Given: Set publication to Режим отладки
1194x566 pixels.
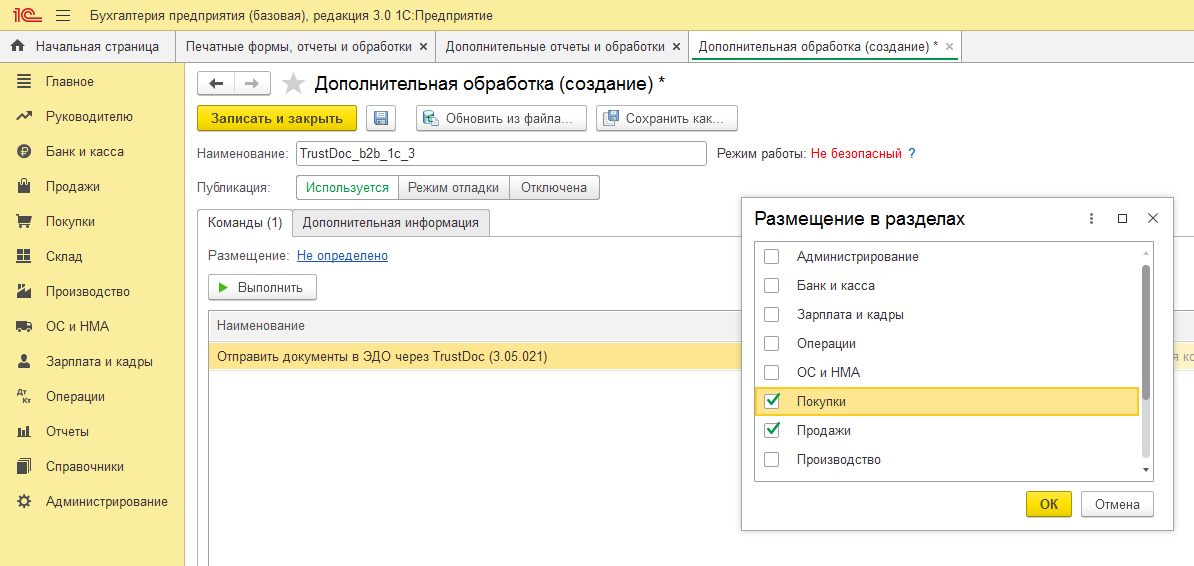Looking at the screenshot, I should 453,187.
